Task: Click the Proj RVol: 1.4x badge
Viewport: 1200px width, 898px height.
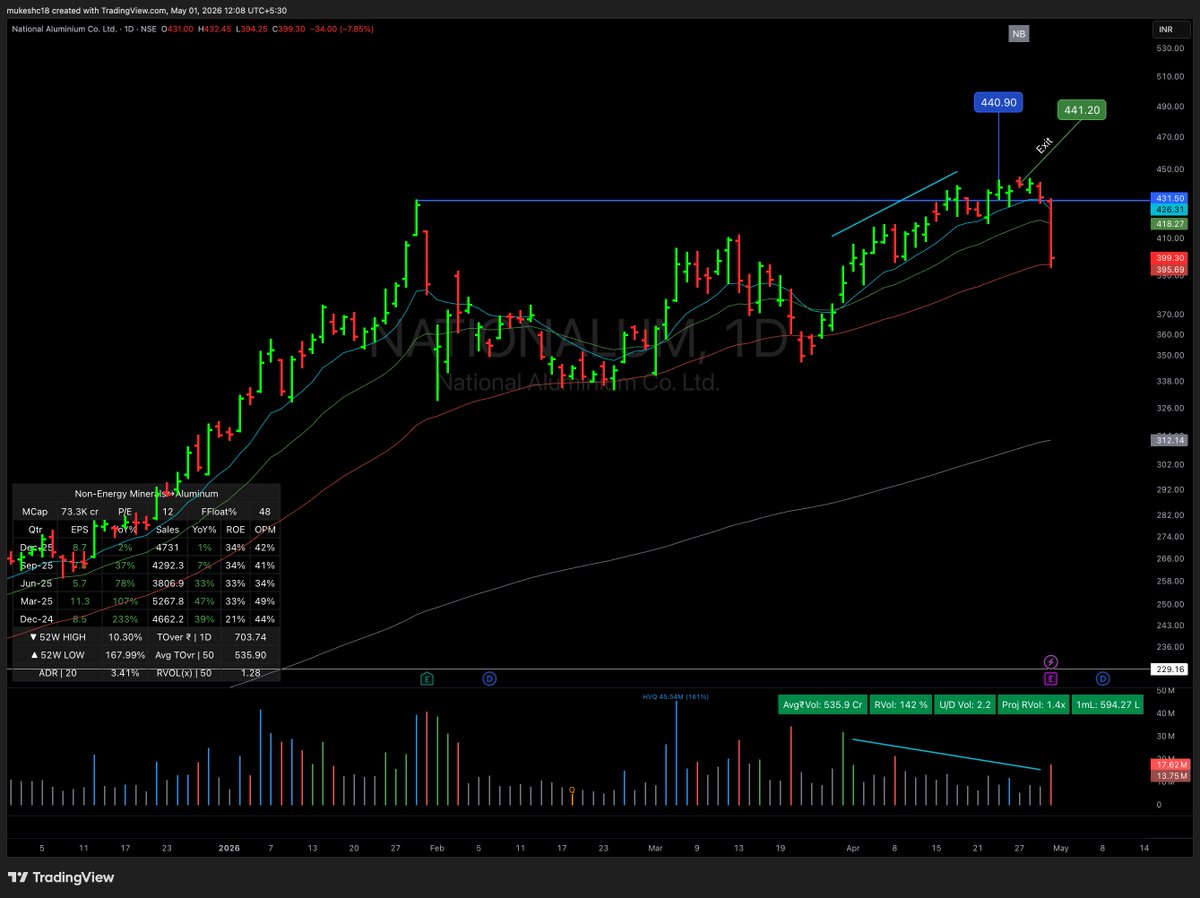Action: [x=1033, y=704]
